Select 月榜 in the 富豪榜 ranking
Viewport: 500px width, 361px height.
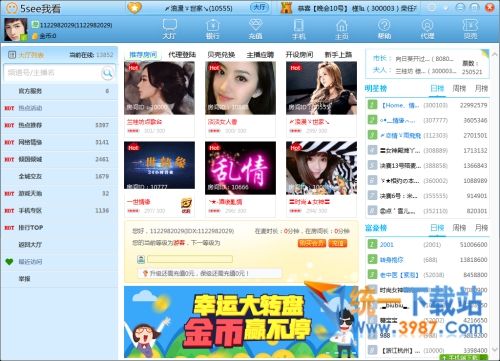pos(481,228)
